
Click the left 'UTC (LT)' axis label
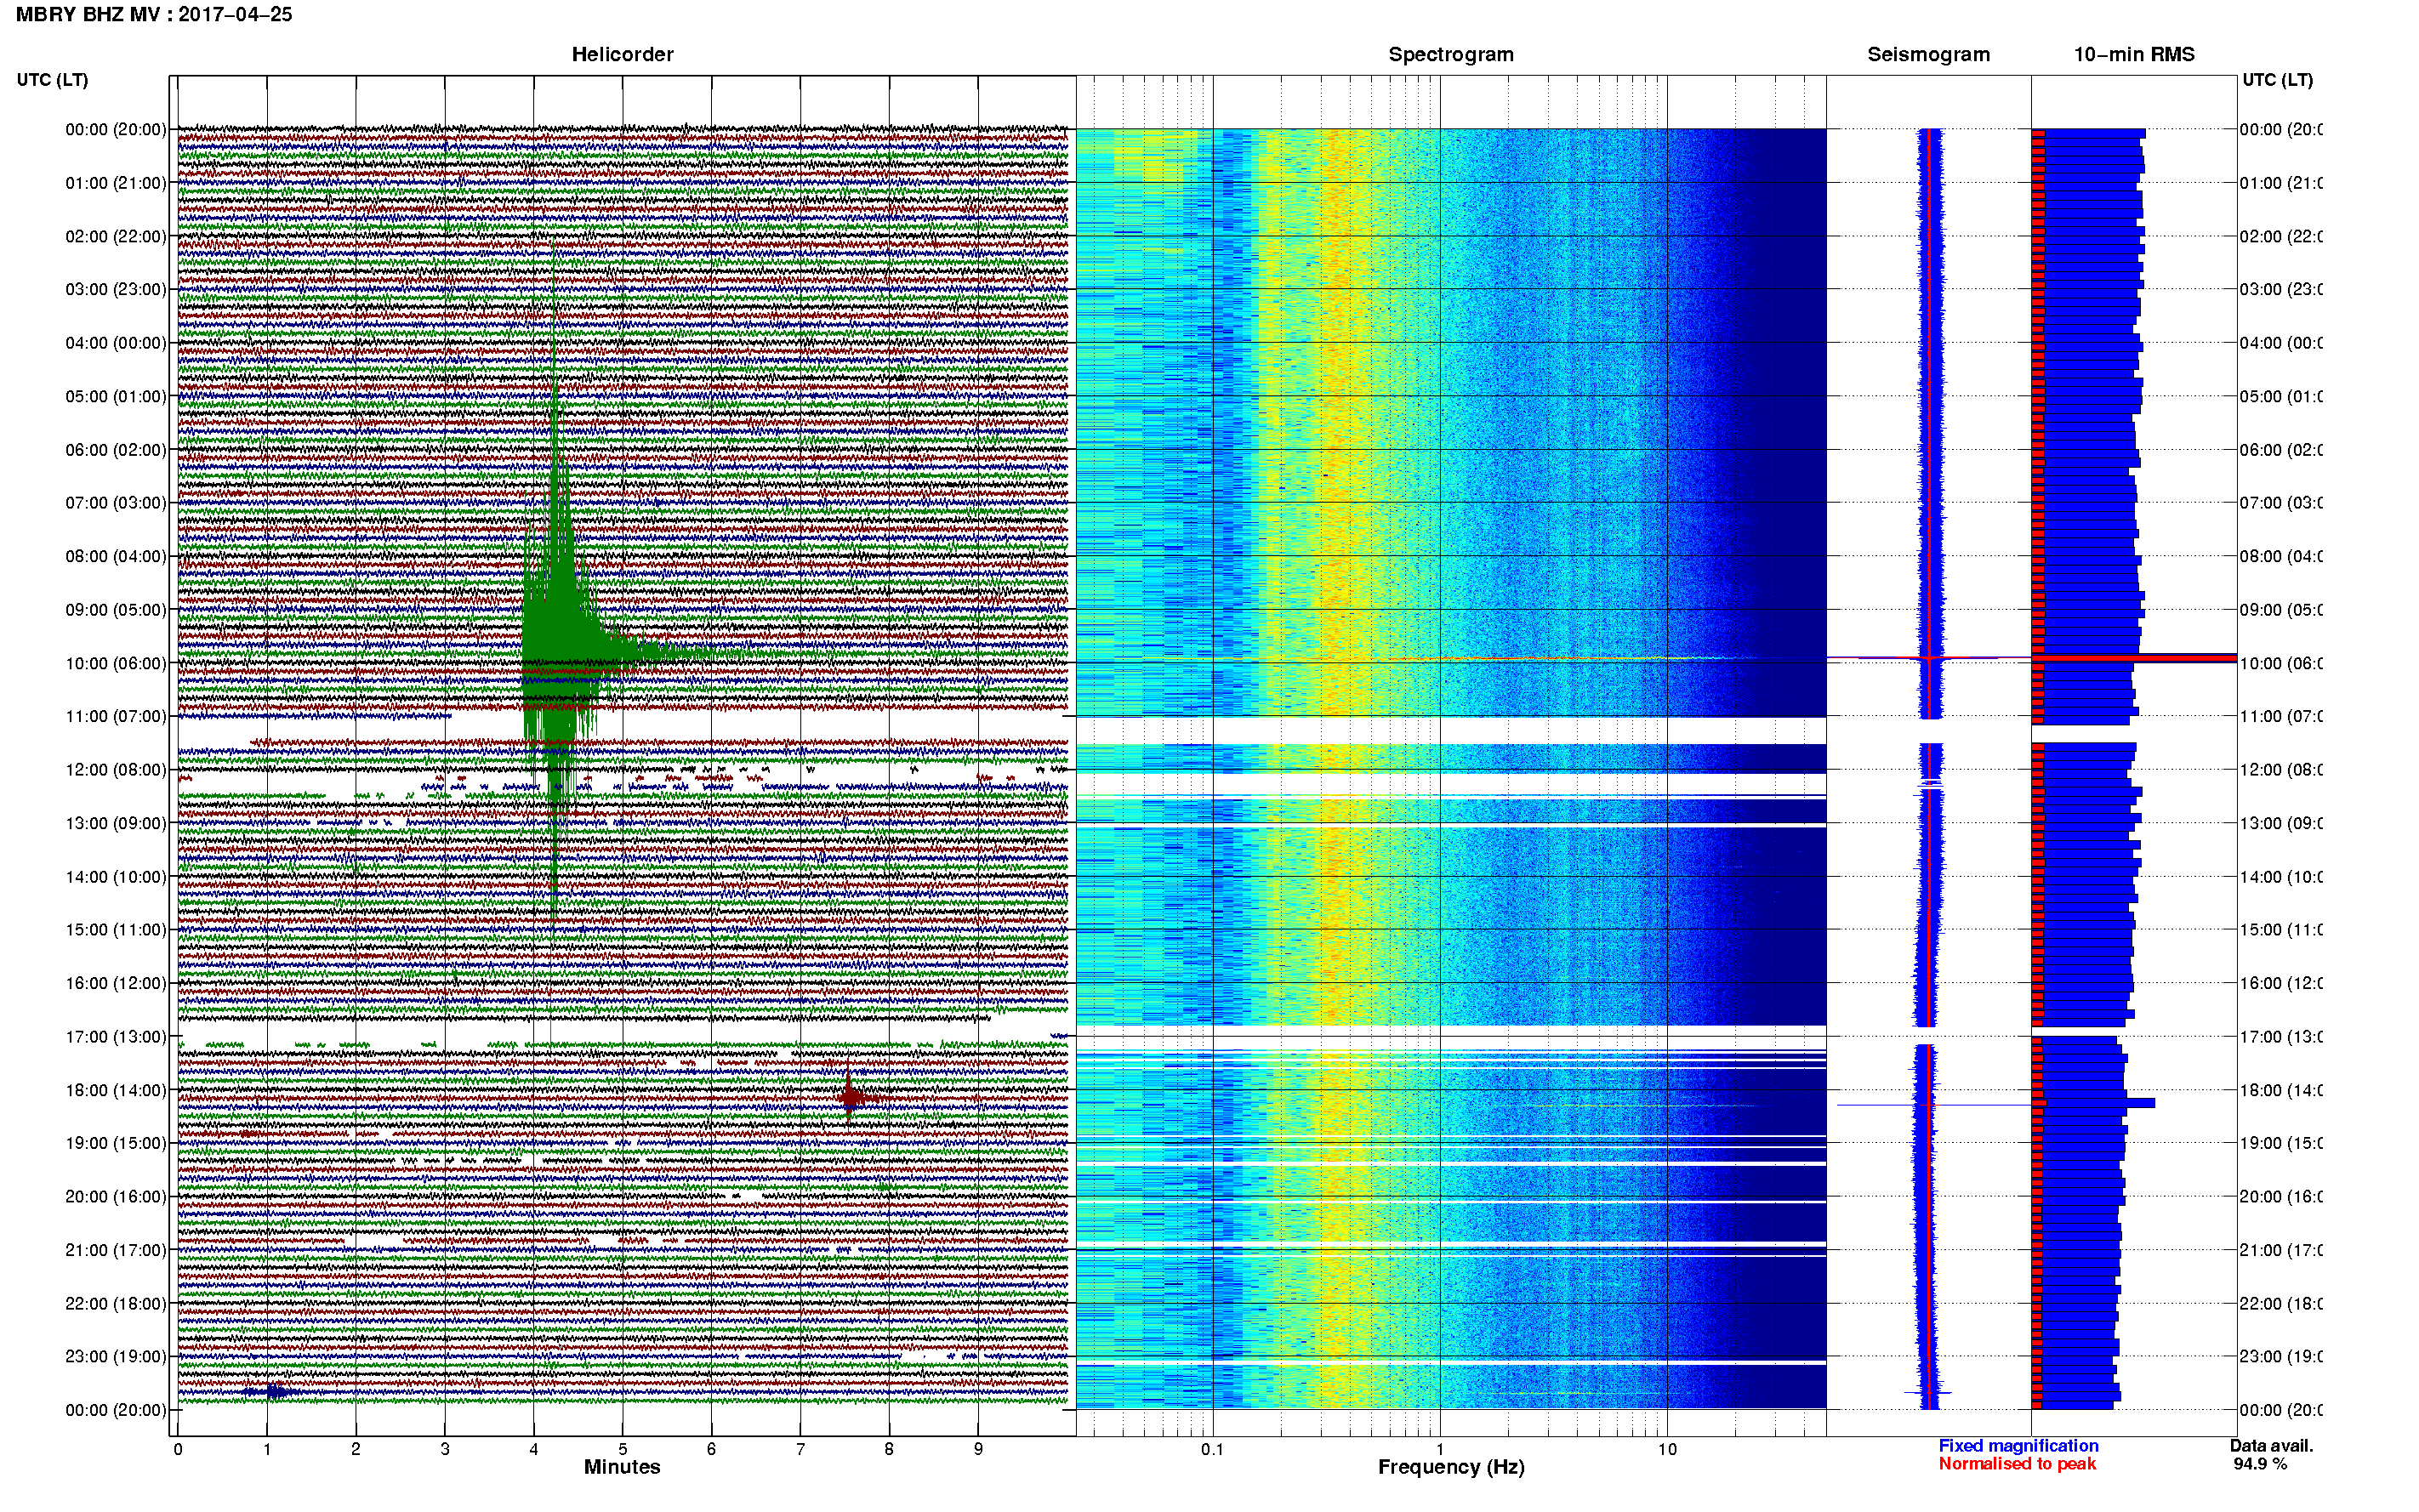(52, 80)
